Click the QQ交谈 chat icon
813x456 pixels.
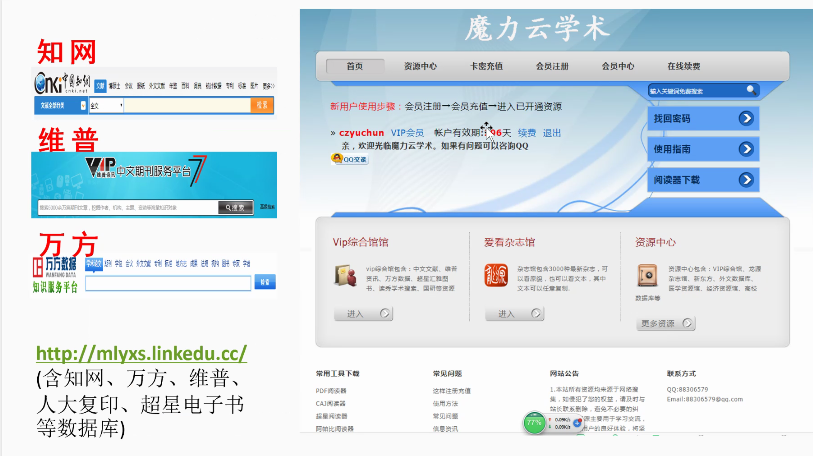click(349, 159)
